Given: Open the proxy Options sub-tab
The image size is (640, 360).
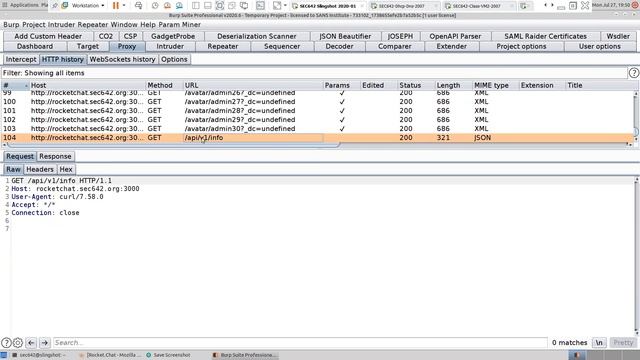Looking at the screenshot, I should pyautogui.click(x=174, y=59).
